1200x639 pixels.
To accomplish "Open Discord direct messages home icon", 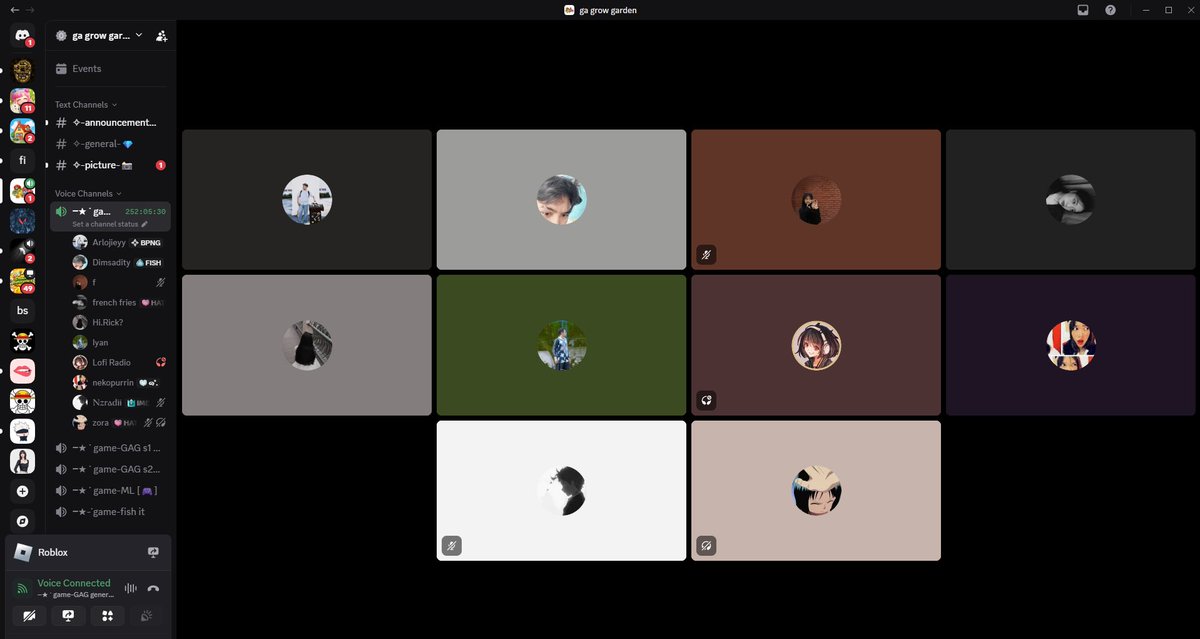I will point(22,37).
